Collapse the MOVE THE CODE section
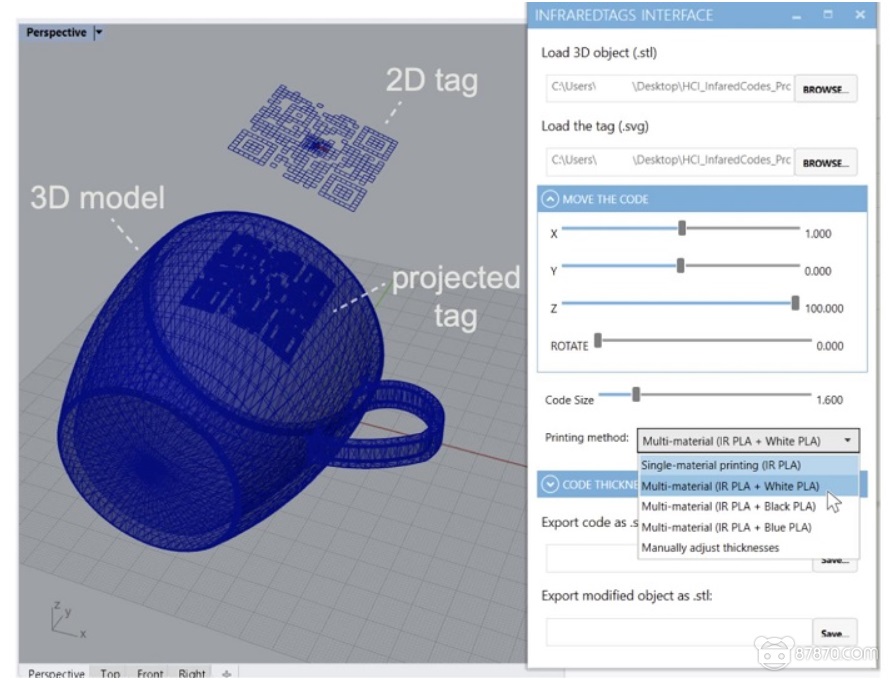The image size is (895, 685). click(x=551, y=199)
